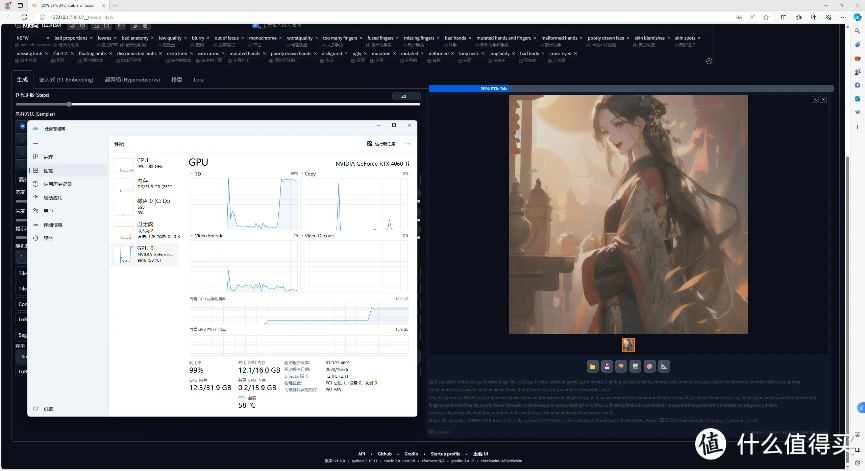Remove the "bad body" tag

[543, 53]
